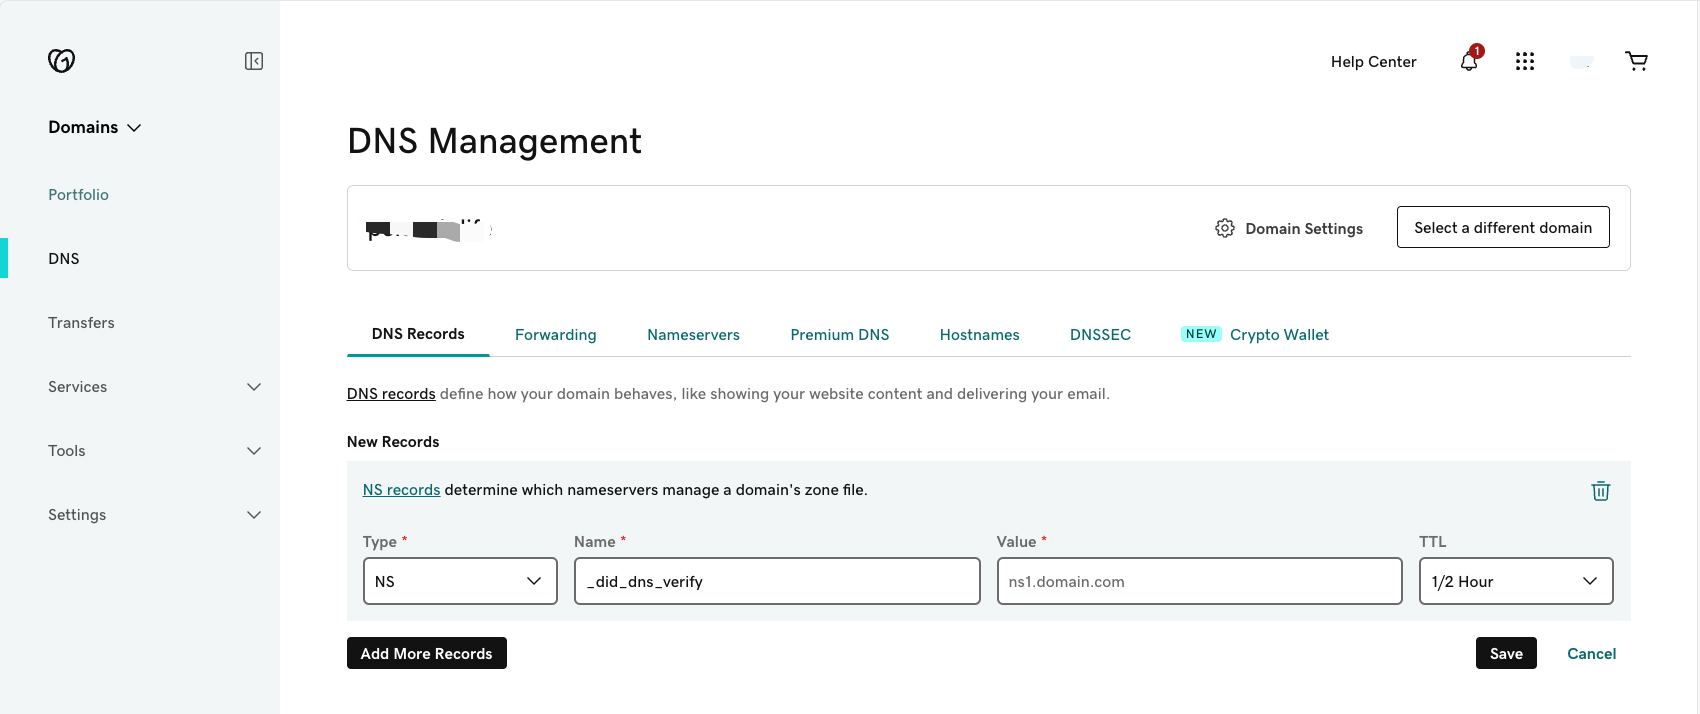Click Add More Records button
1700x714 pixels.
(x=426, y=653)
